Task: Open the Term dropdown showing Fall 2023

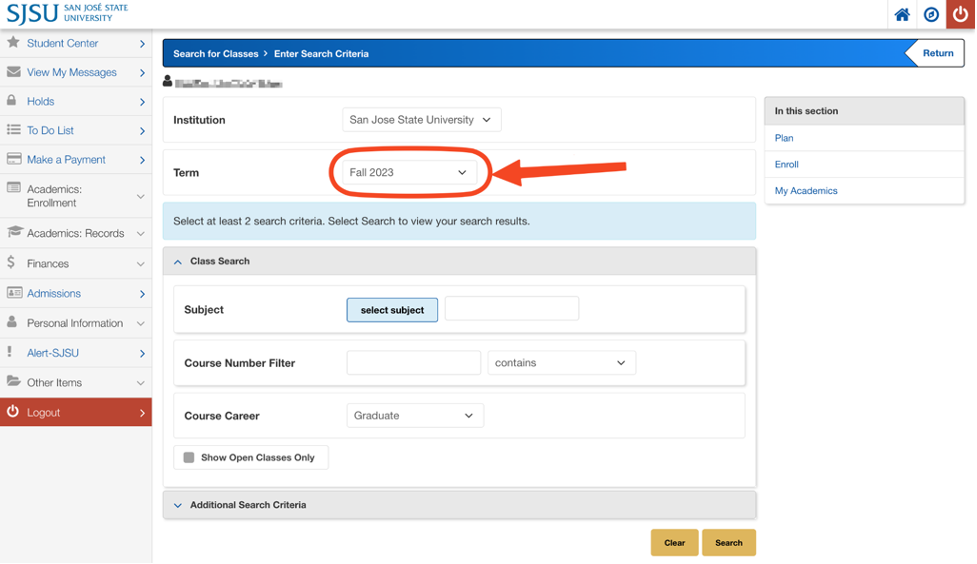Action: coord(408,173)
